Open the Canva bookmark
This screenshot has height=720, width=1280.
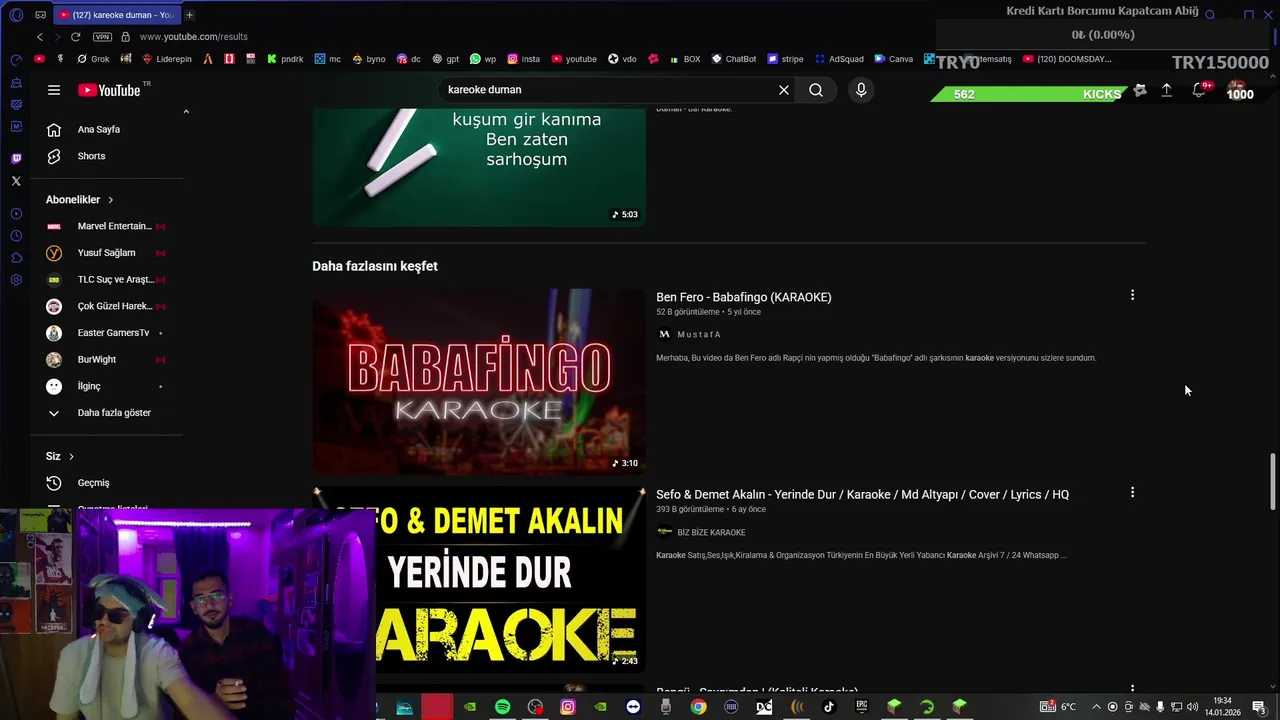click(x=894, y=59)
